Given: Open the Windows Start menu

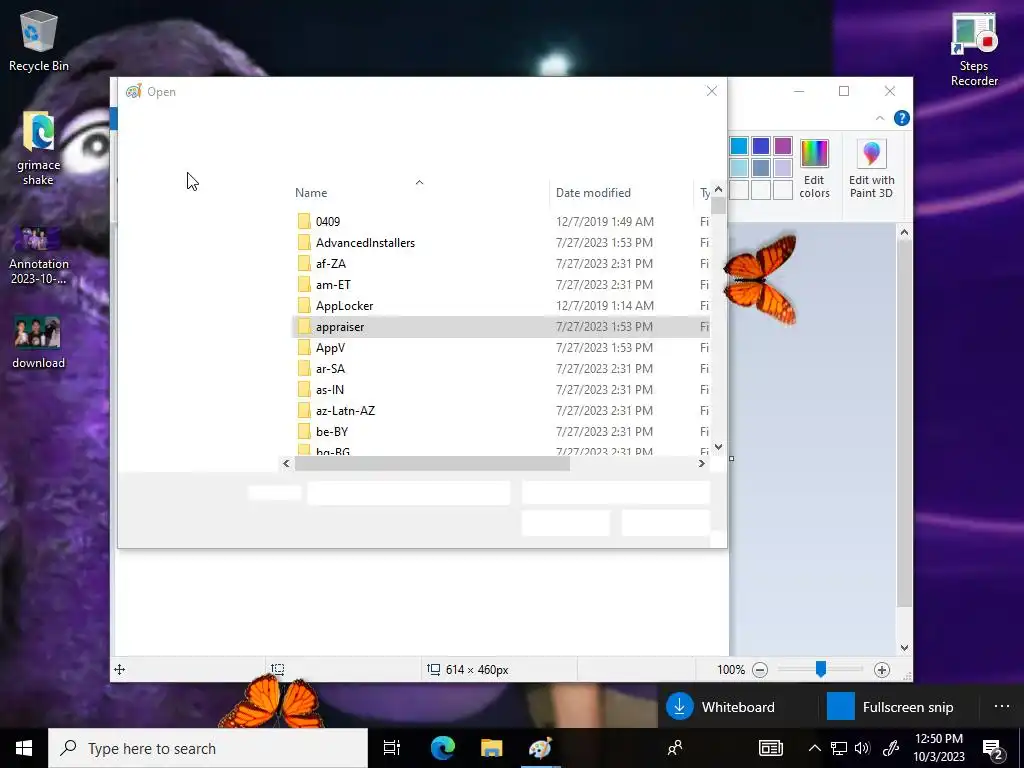Looking at the screenshot, I should [24, 748].
